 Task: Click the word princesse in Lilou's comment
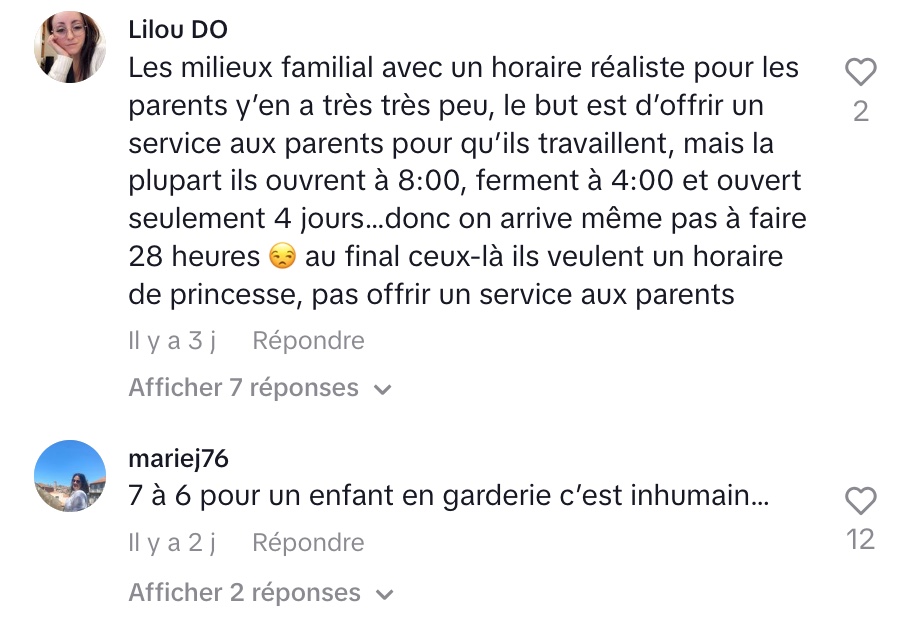point(236,295)
